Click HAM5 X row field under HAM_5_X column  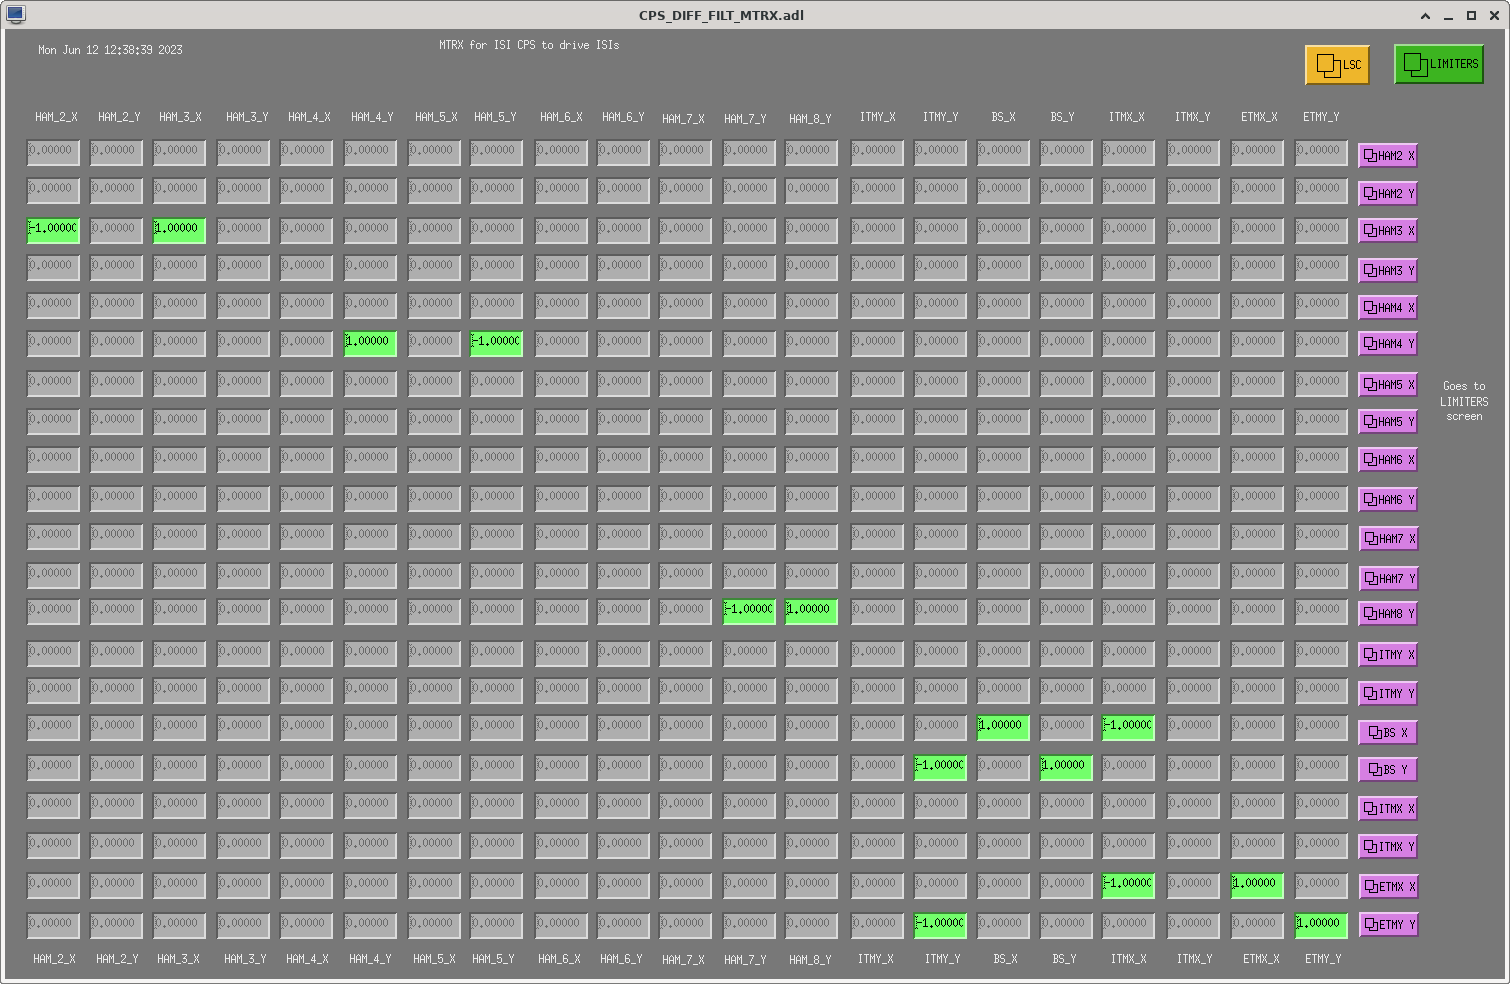(x=434, y=383)
